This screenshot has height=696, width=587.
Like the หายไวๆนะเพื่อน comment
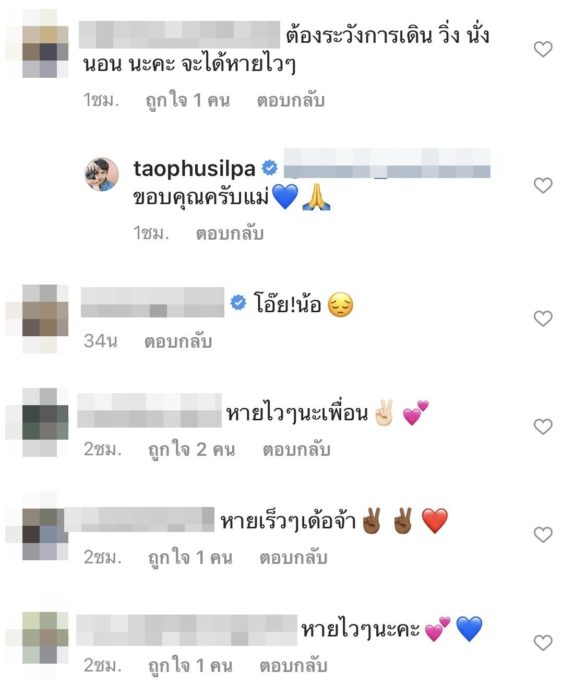[543, 427]
